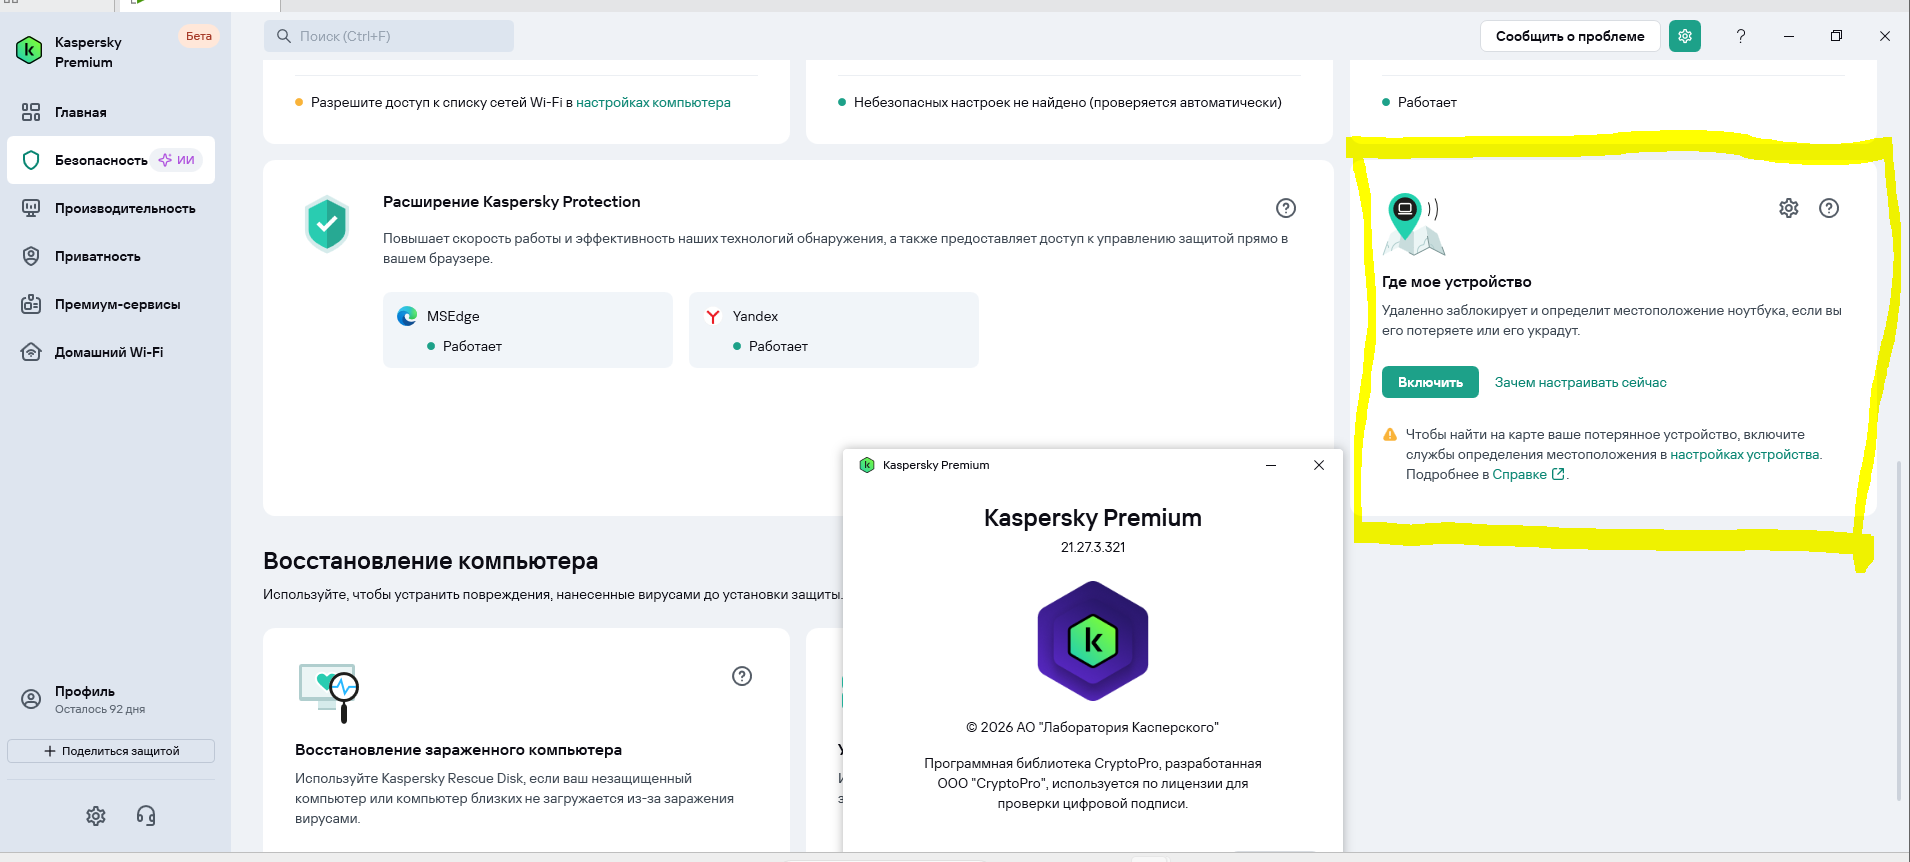Click the Сообщить о проблеме button
Viewport: 1910px width, 862px height.
click(1570, 36)
